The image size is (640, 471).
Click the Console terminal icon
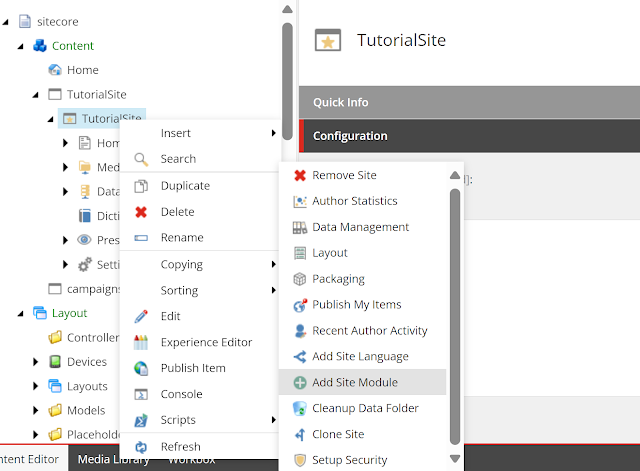pos(141,395)
